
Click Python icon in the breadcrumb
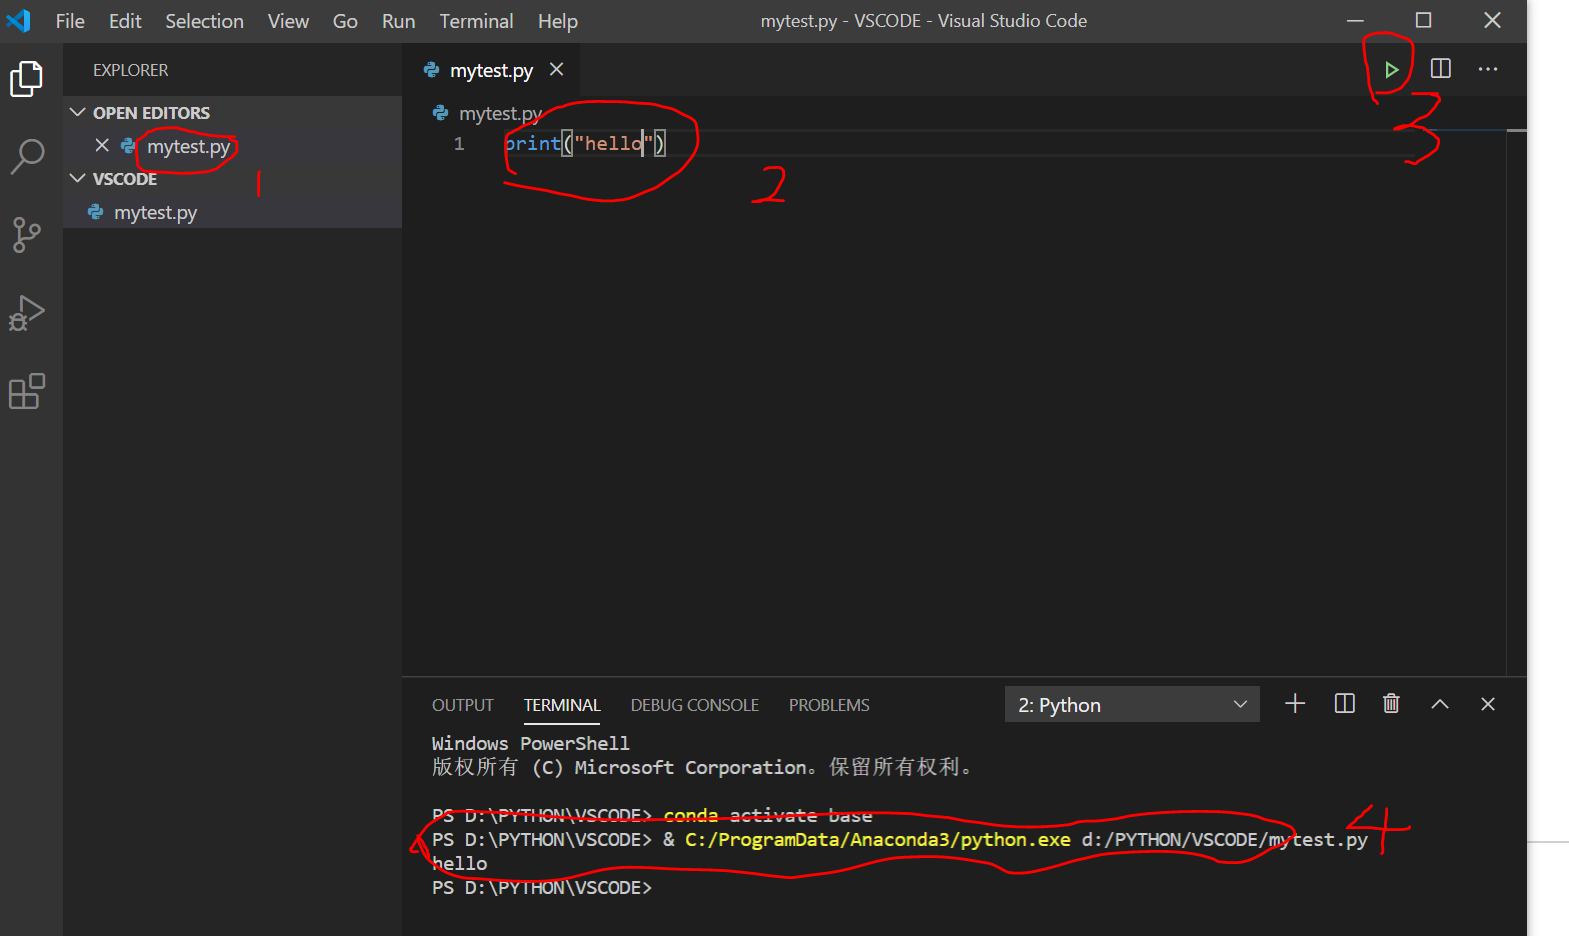click(x=440, y=113)
